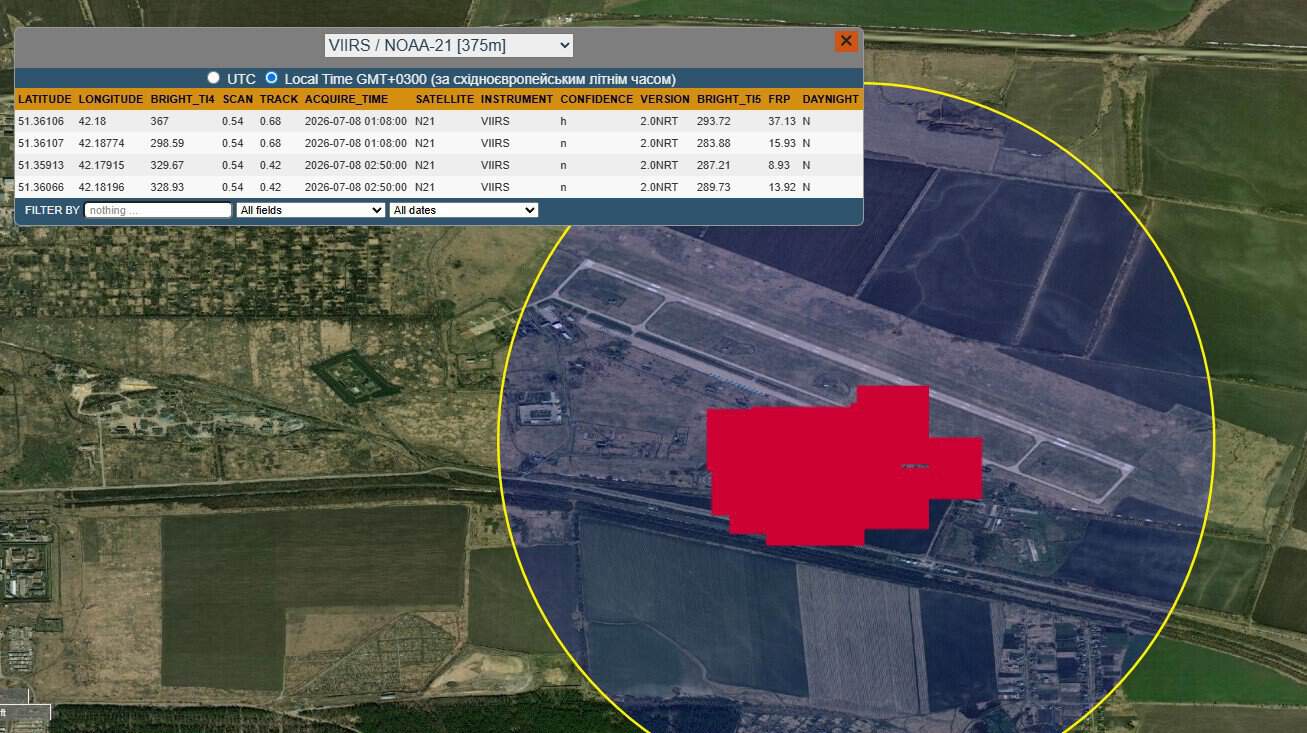The height and width of the screenshot is (733, 1307).
Task: Sort by the SCAN column header
Action: [x=238, y=99]
